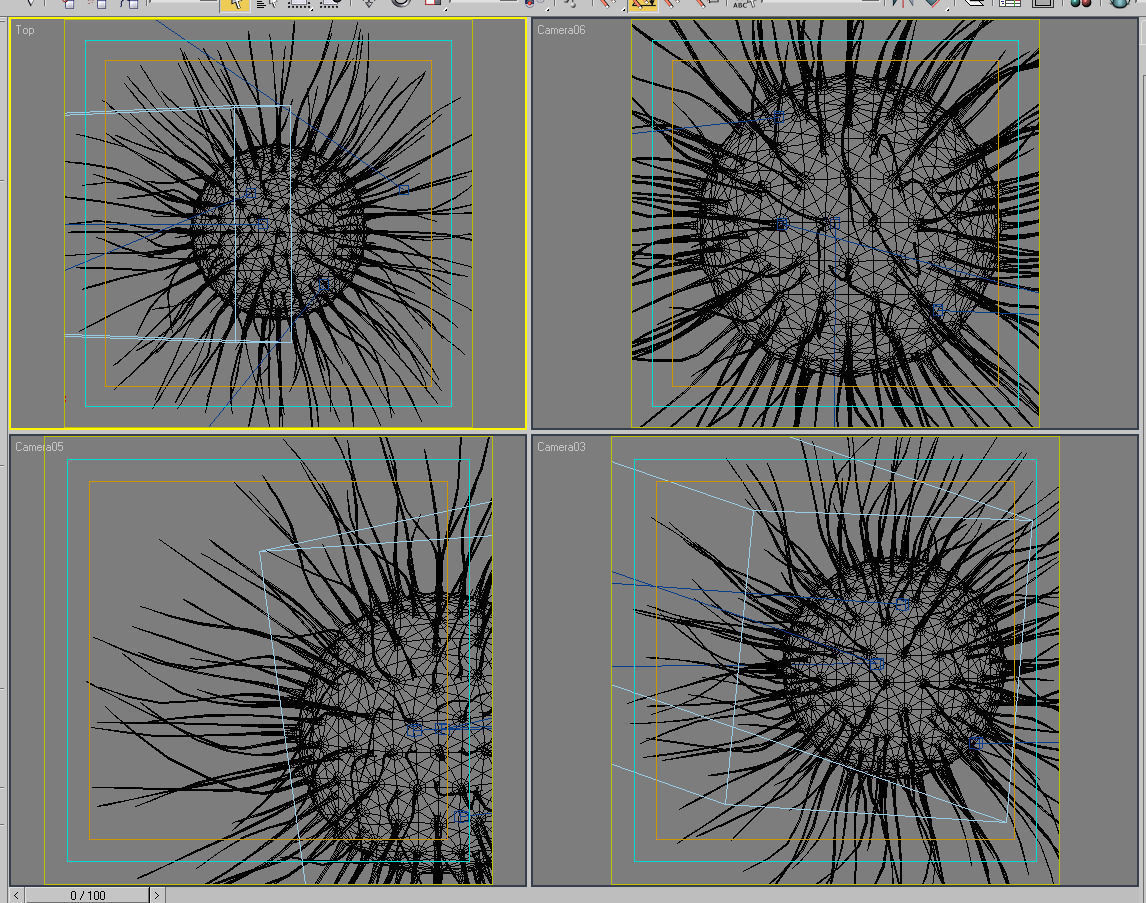This screenshot has height=903, width=1146.
Task: Click the Camera06 viewport label
Action: pos(561,30)
